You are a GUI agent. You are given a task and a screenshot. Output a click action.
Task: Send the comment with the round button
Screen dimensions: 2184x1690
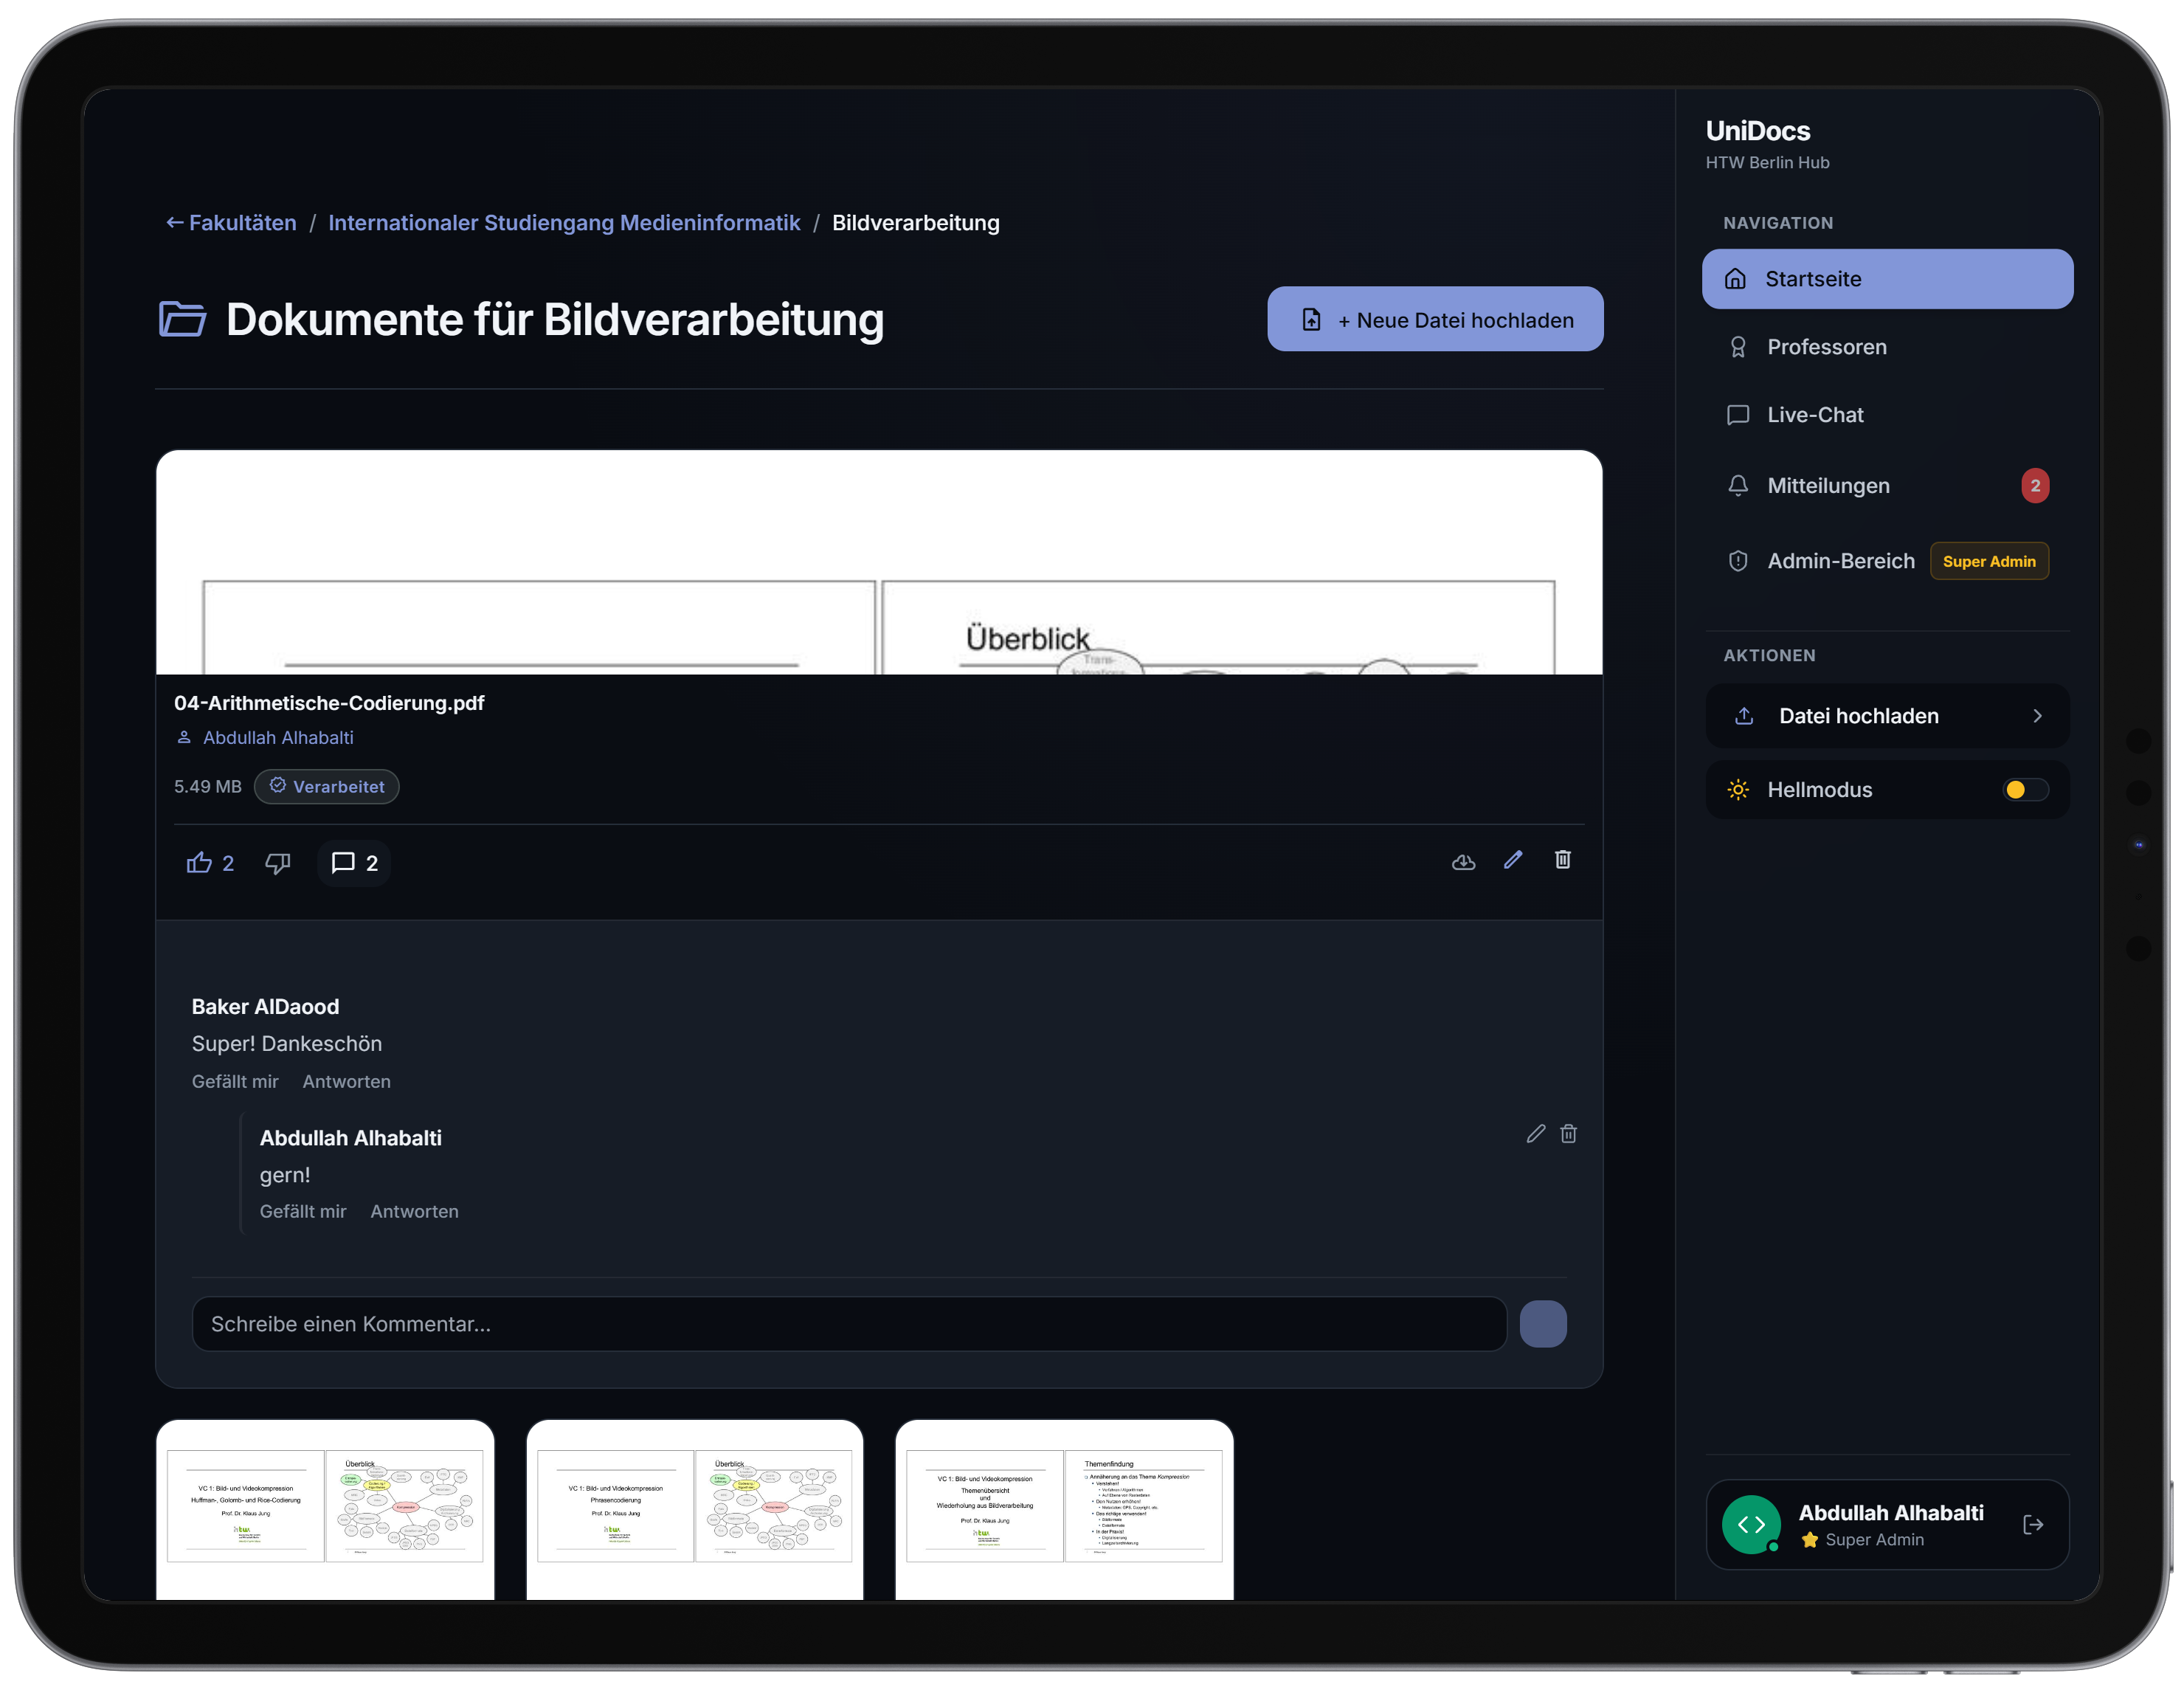(x=1543, y=1324)
